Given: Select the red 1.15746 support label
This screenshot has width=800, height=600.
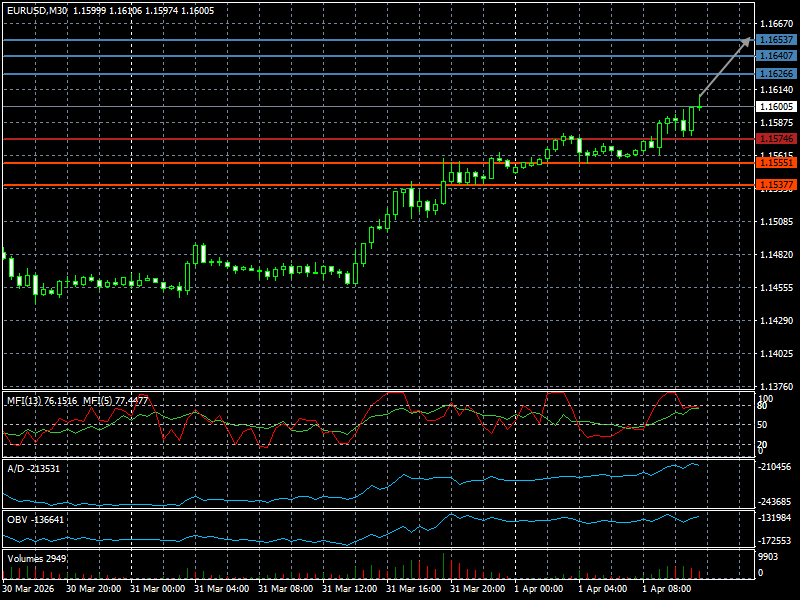Looking at the screenshot, I should pos(776,139).
